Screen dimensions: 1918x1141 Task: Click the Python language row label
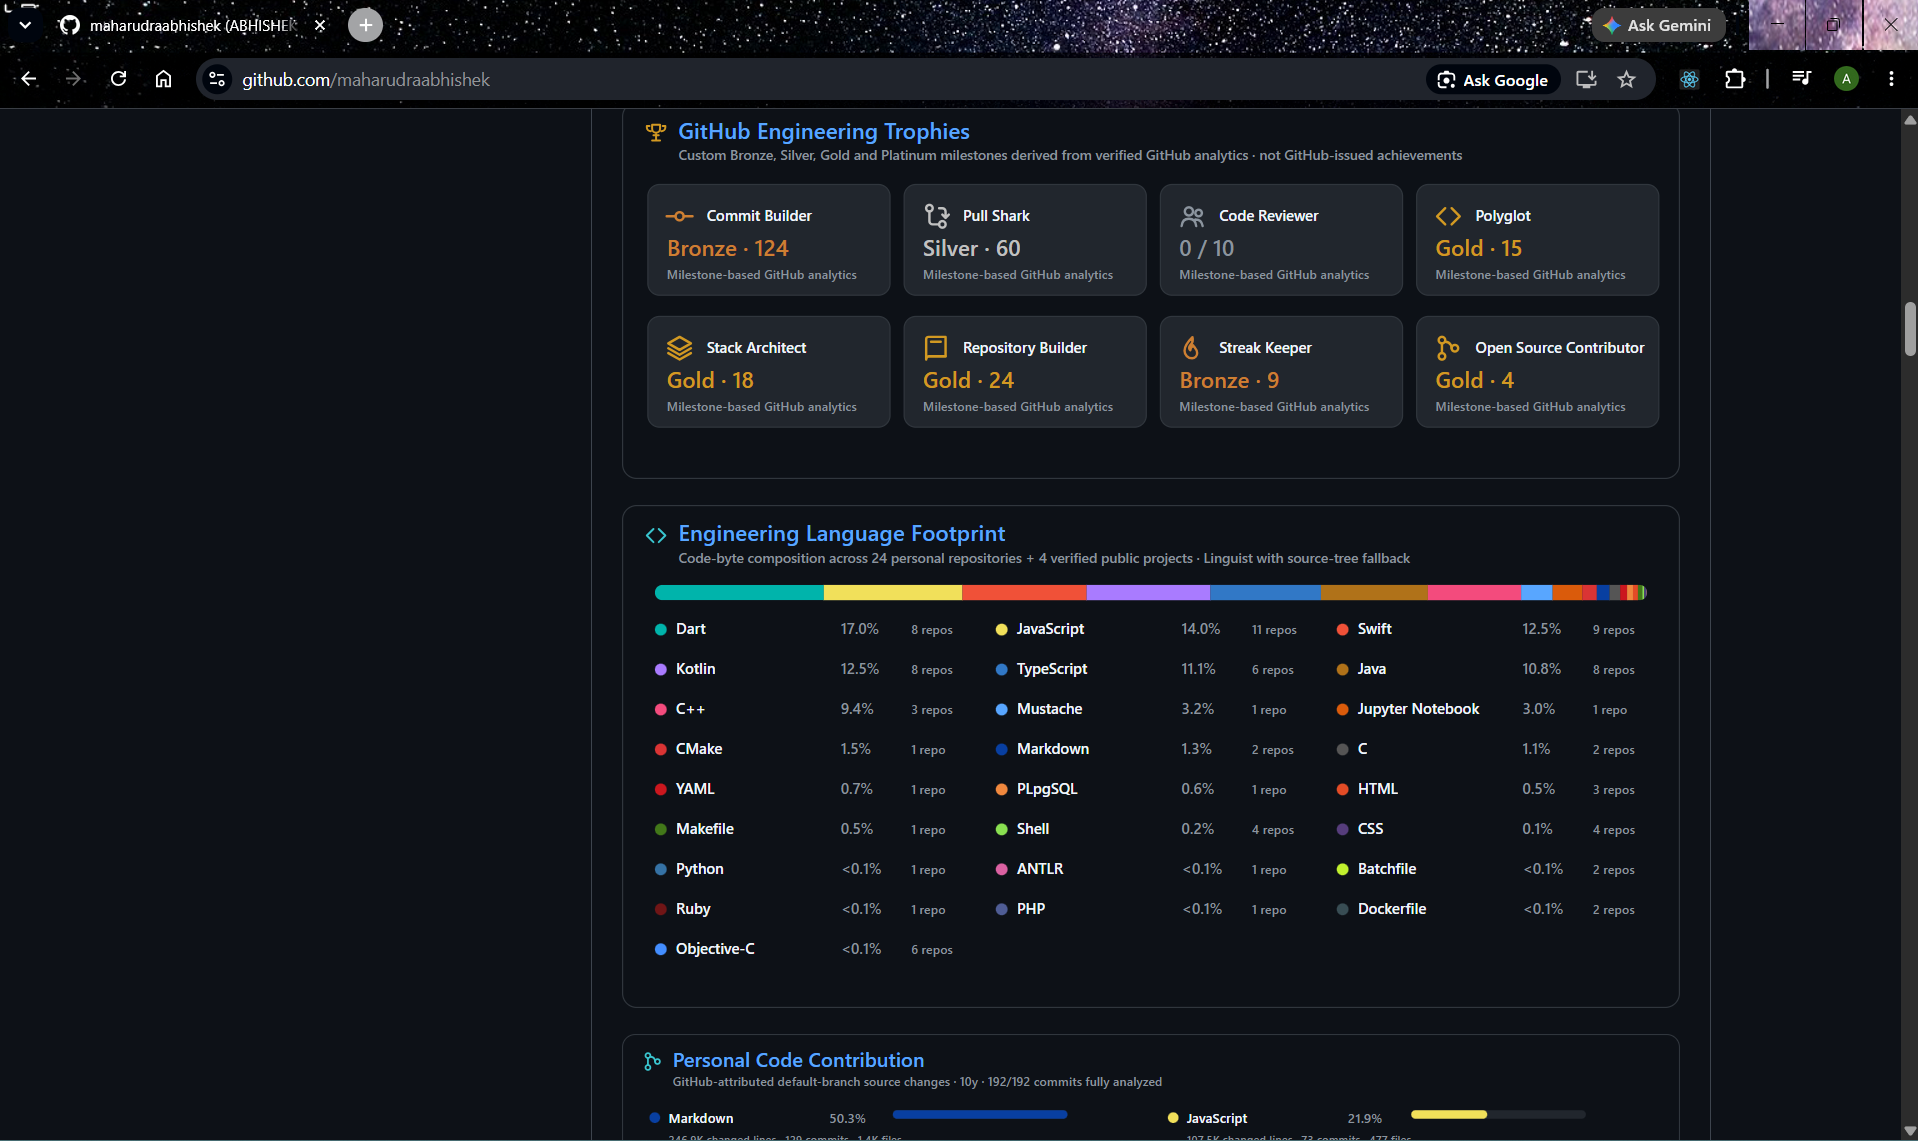point(699,869)
